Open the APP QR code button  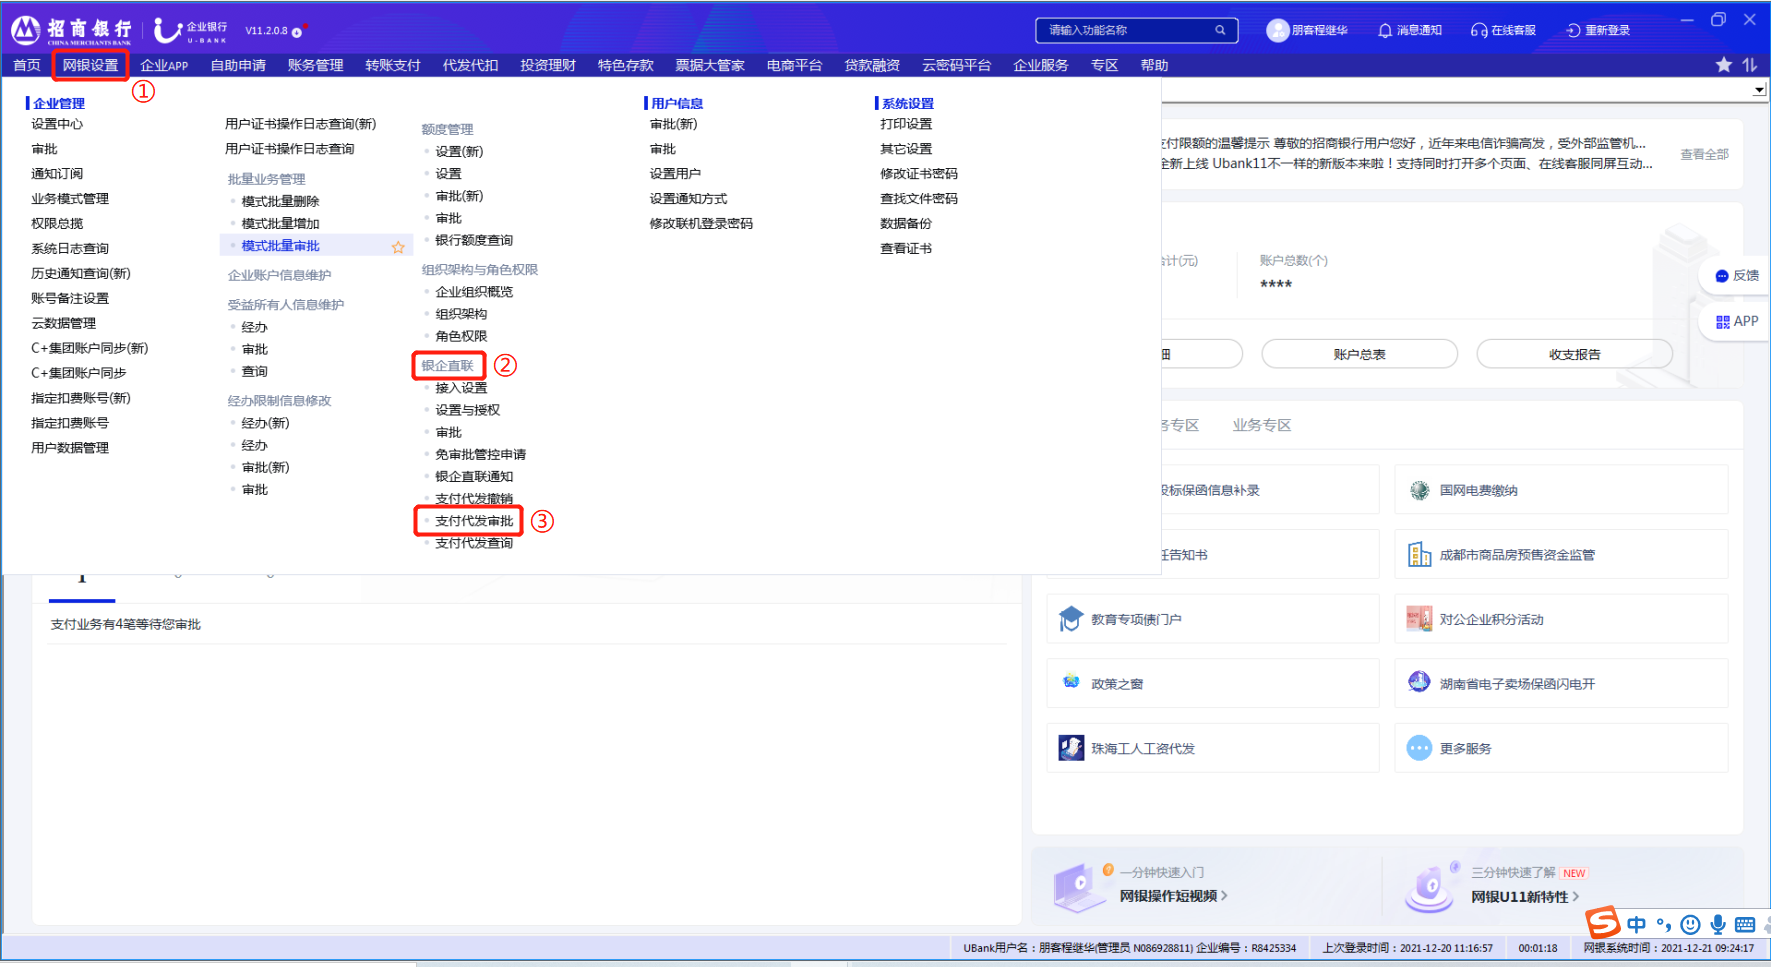point(1722,322)
